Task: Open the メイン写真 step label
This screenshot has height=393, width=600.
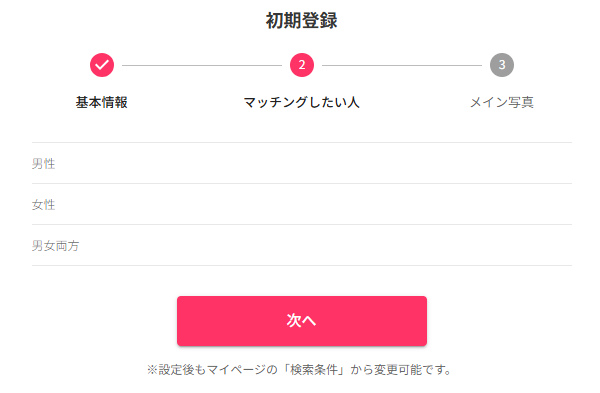Action: point(502,102)
